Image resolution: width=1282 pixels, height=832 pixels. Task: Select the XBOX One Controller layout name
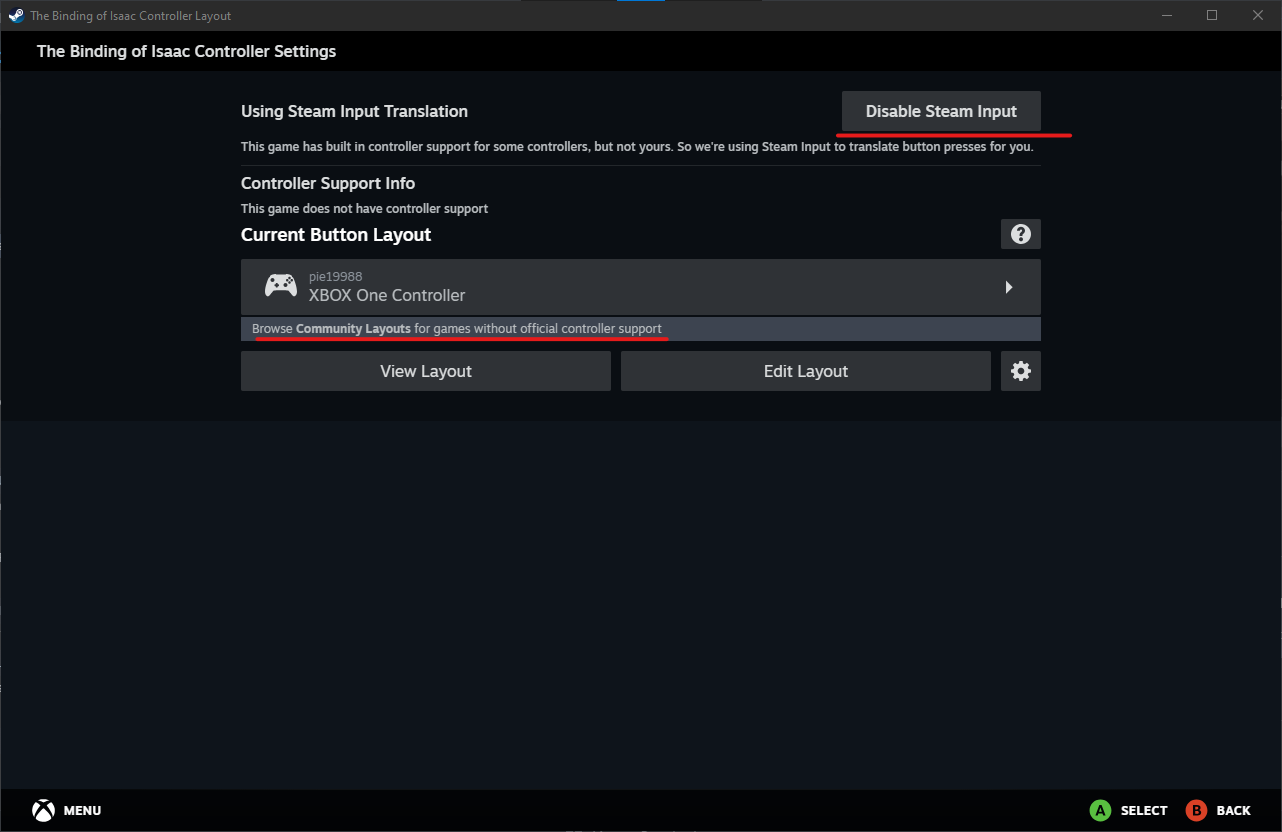387,296
